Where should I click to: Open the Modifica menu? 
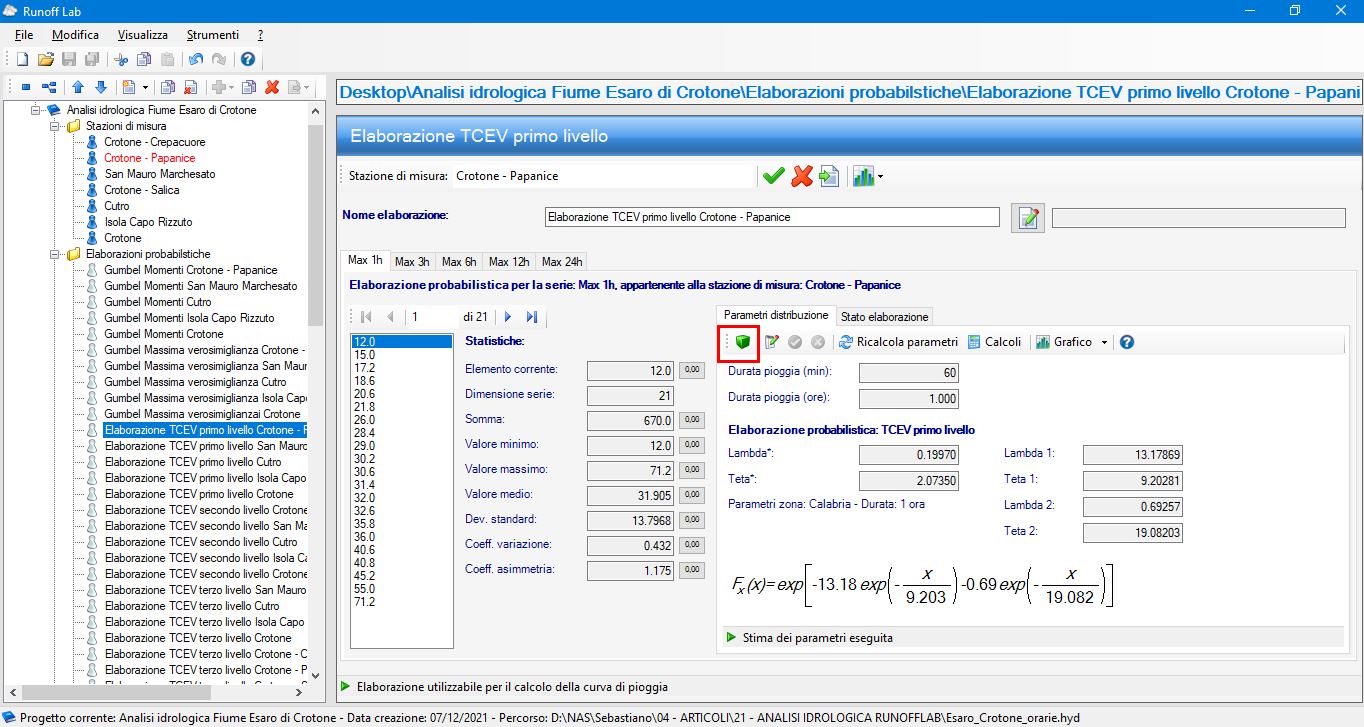click(x=75, y=34)
